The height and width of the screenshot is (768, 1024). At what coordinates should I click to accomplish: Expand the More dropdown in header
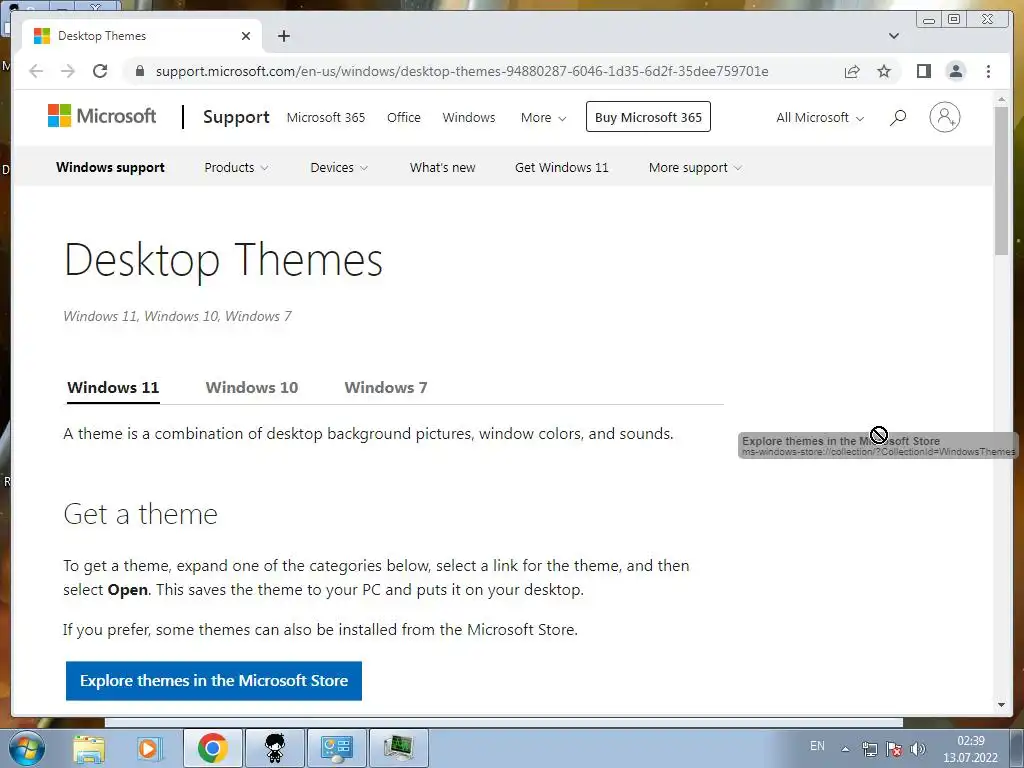point(543,118)
